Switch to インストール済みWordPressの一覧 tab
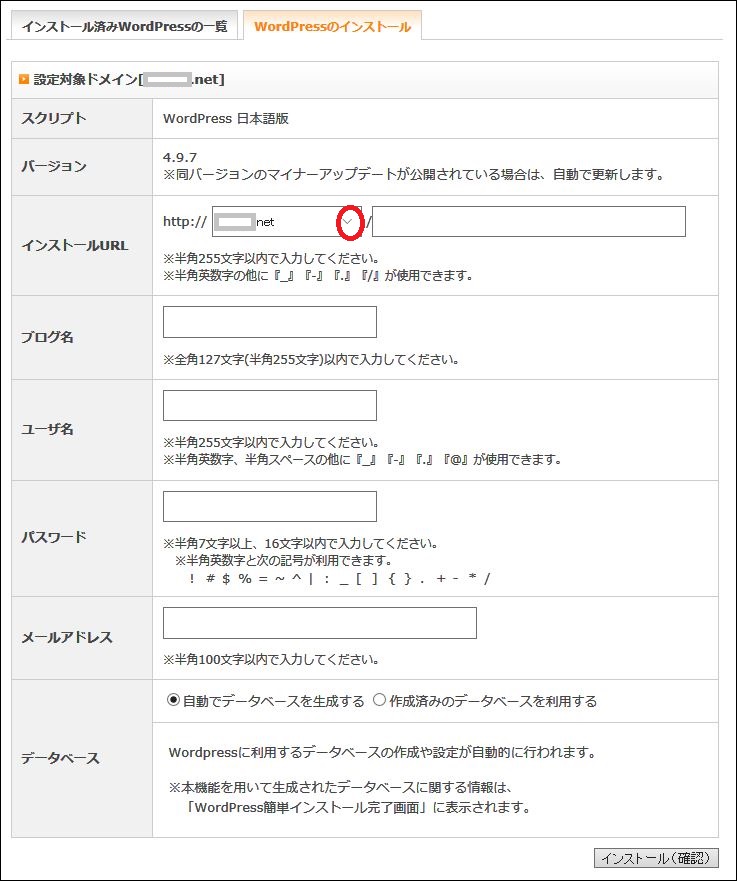This screenshot has height=881, width=737. (x=124, y=26)
